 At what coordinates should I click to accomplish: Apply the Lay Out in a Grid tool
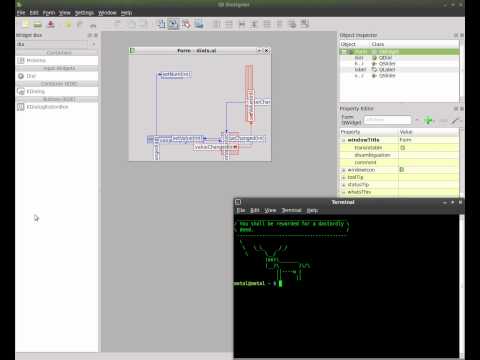click(267, 24)
